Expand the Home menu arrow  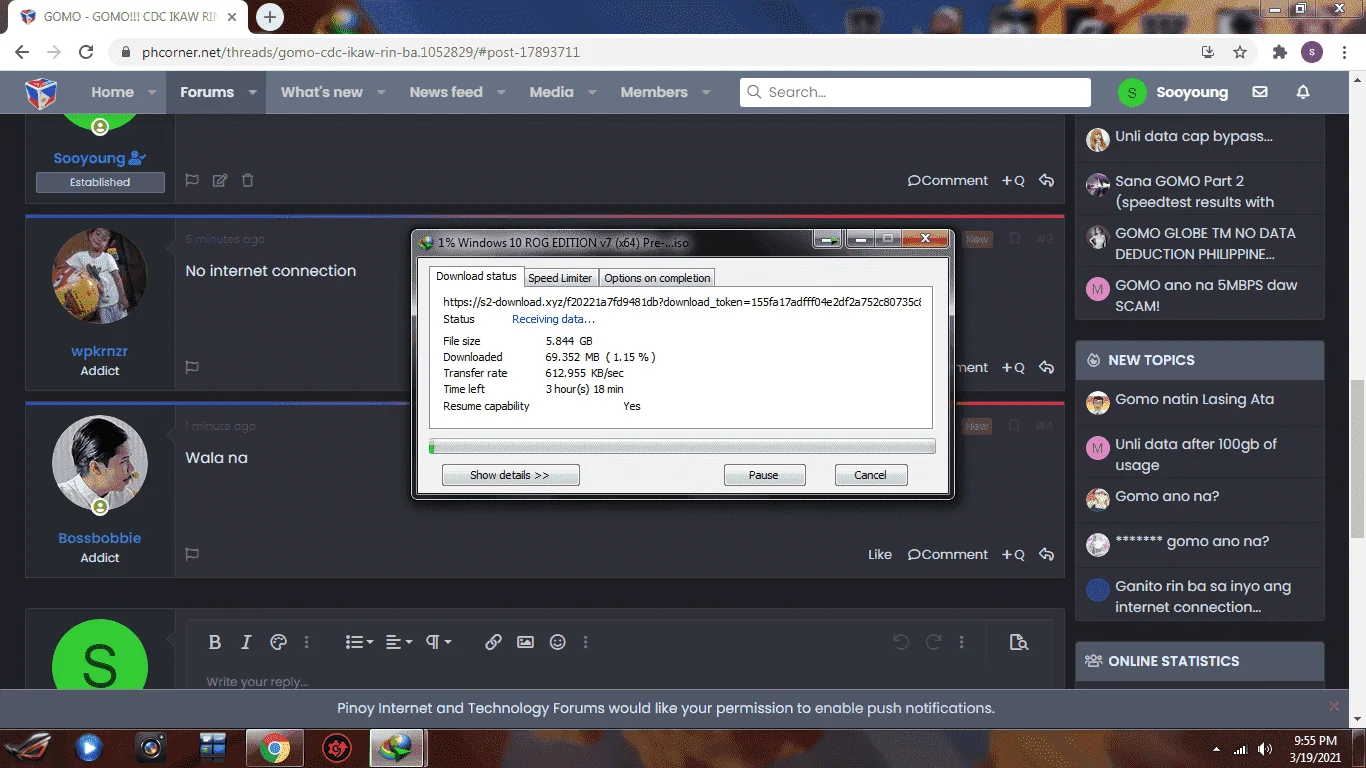point(152,92)
